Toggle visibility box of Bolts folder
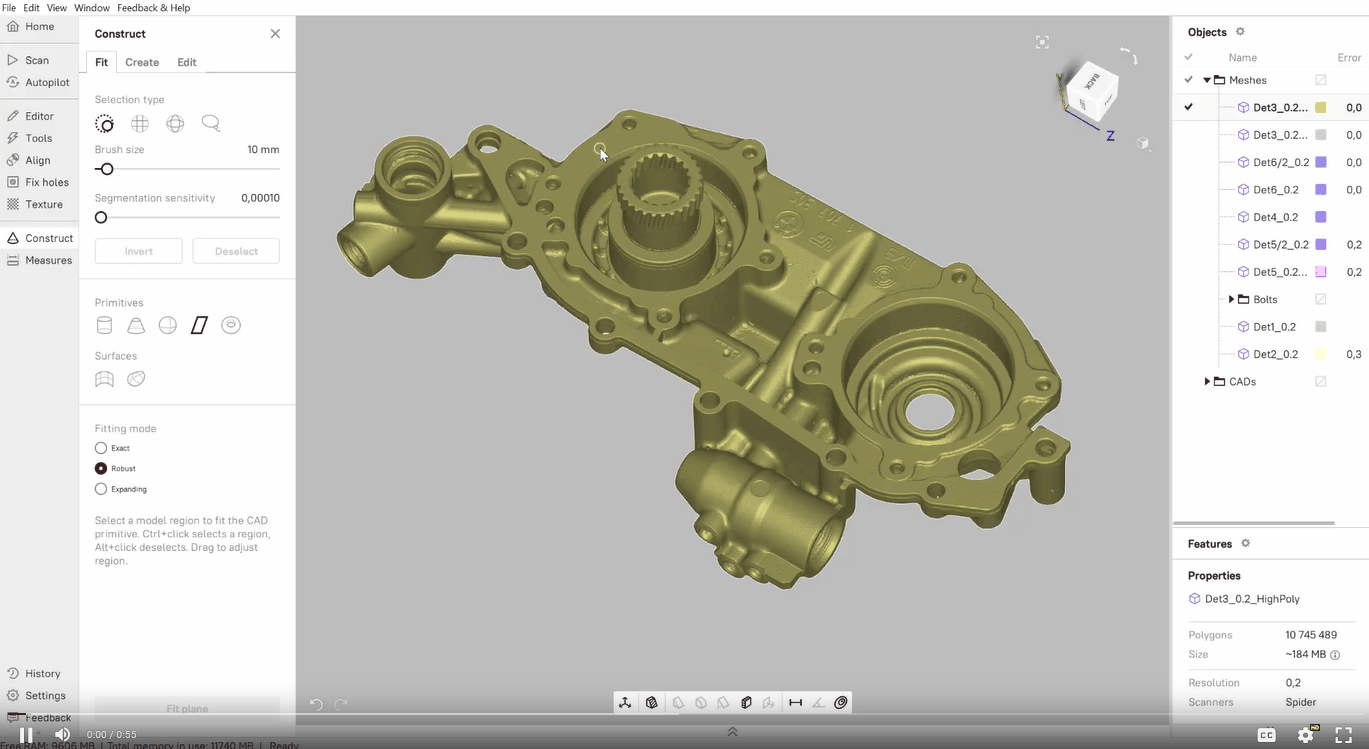 1320,299
